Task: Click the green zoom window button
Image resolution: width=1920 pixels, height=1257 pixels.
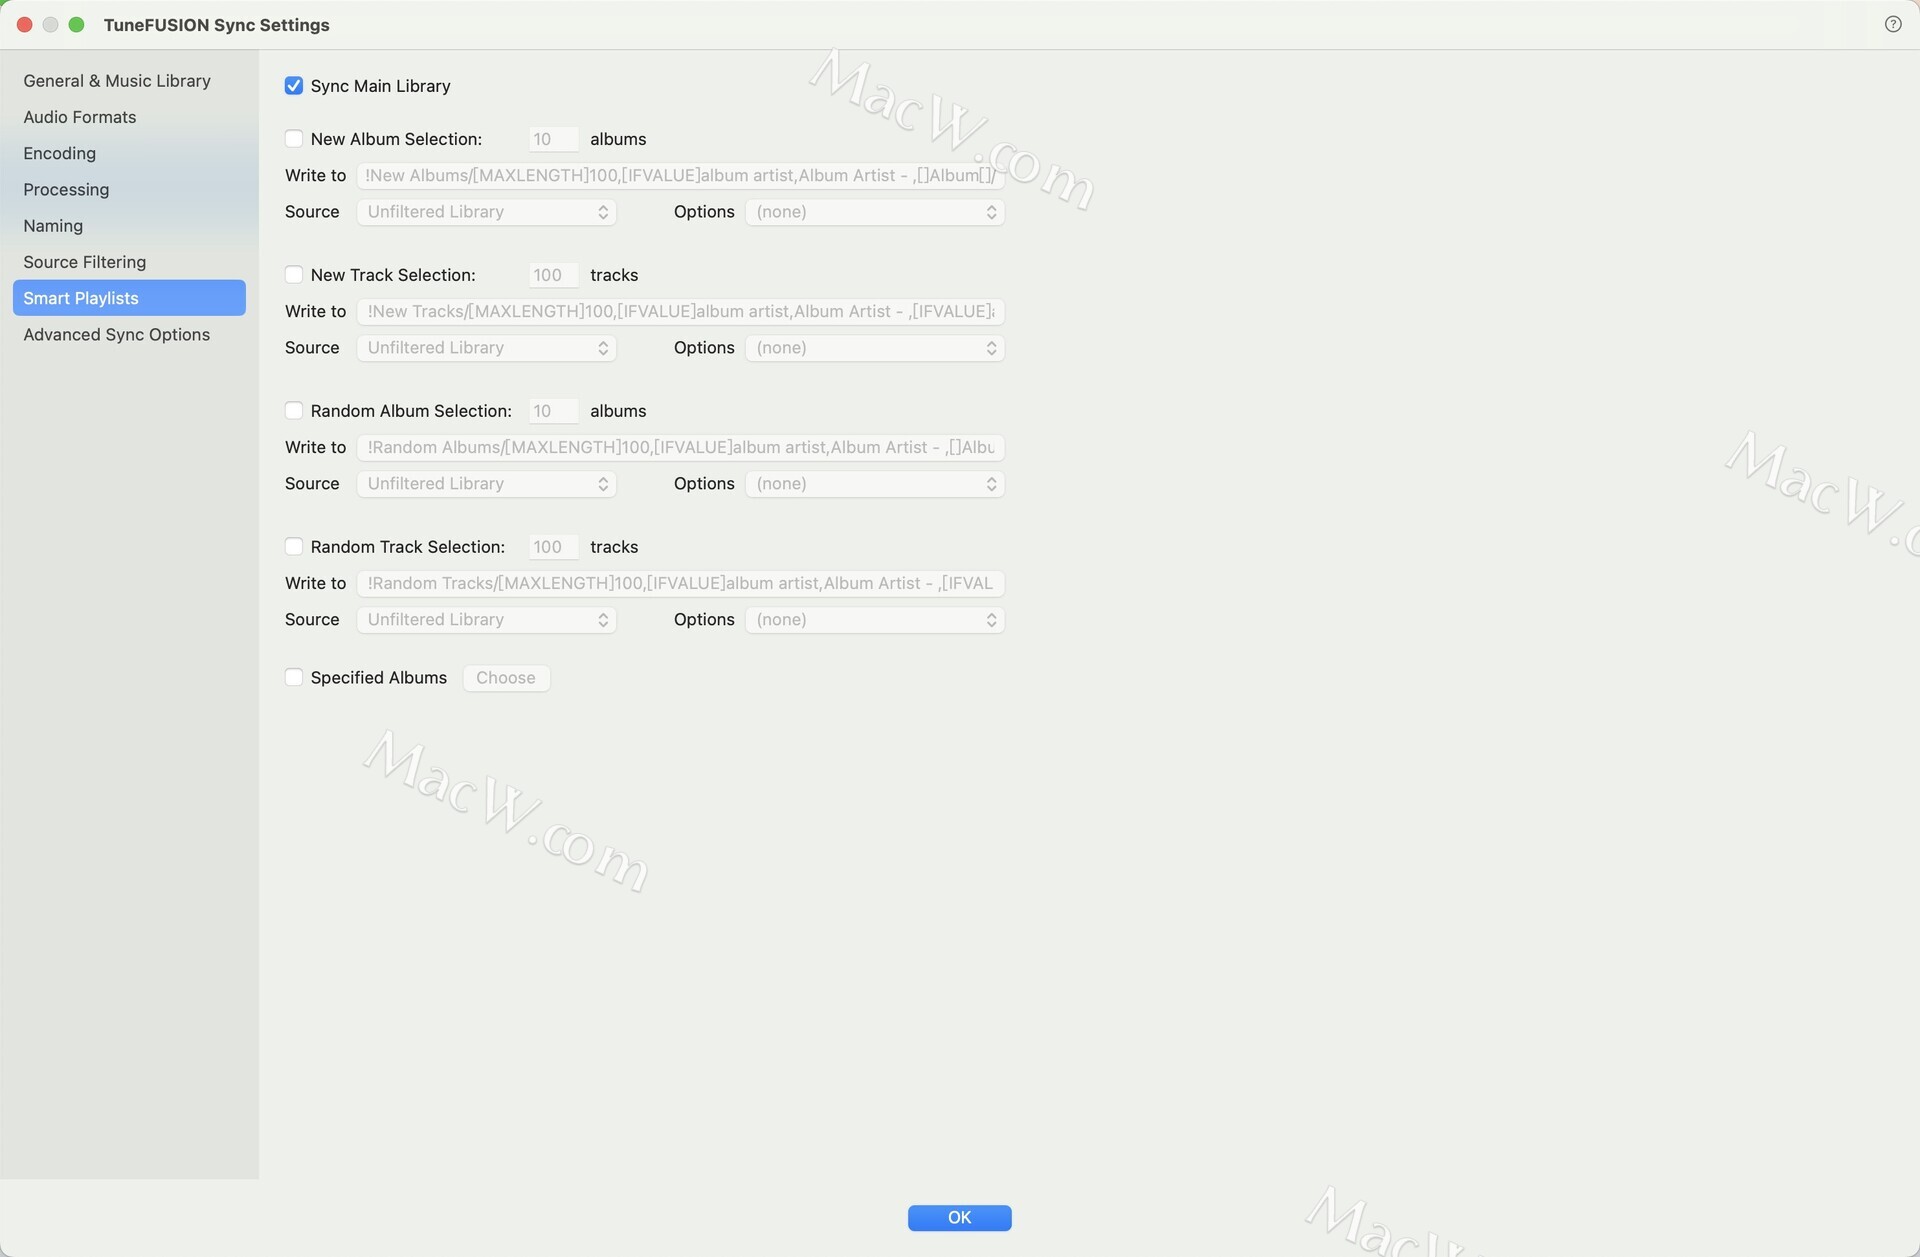Action: pyautogui.click(x=77, y=25)
